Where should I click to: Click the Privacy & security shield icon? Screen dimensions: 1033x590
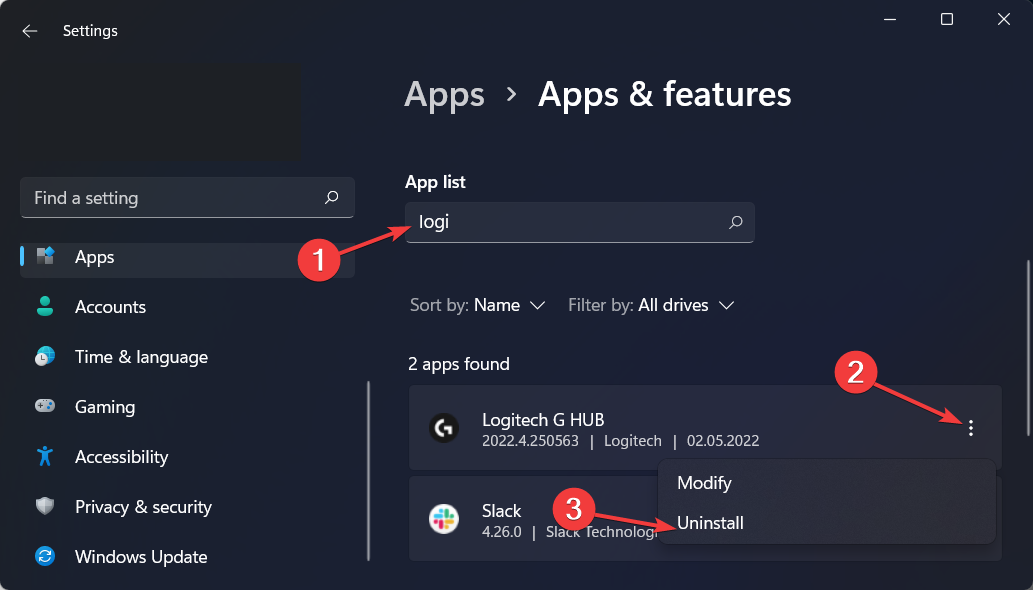[x=45, y=507]
